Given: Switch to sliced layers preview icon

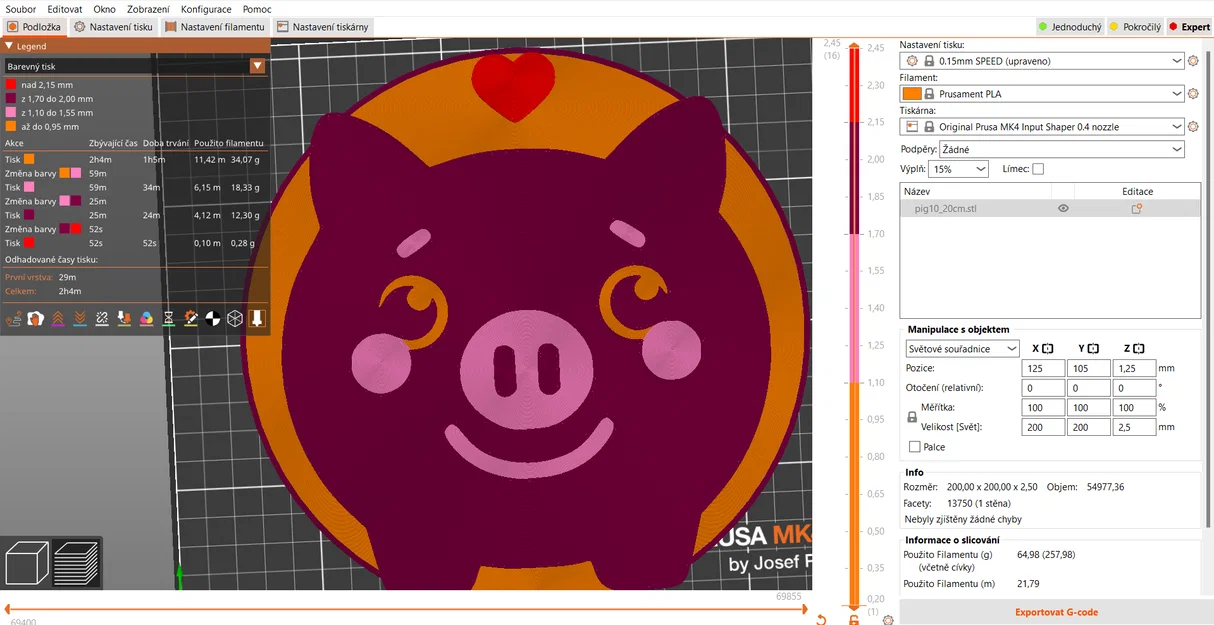Looking at the screenshot, I should (76, 563).
